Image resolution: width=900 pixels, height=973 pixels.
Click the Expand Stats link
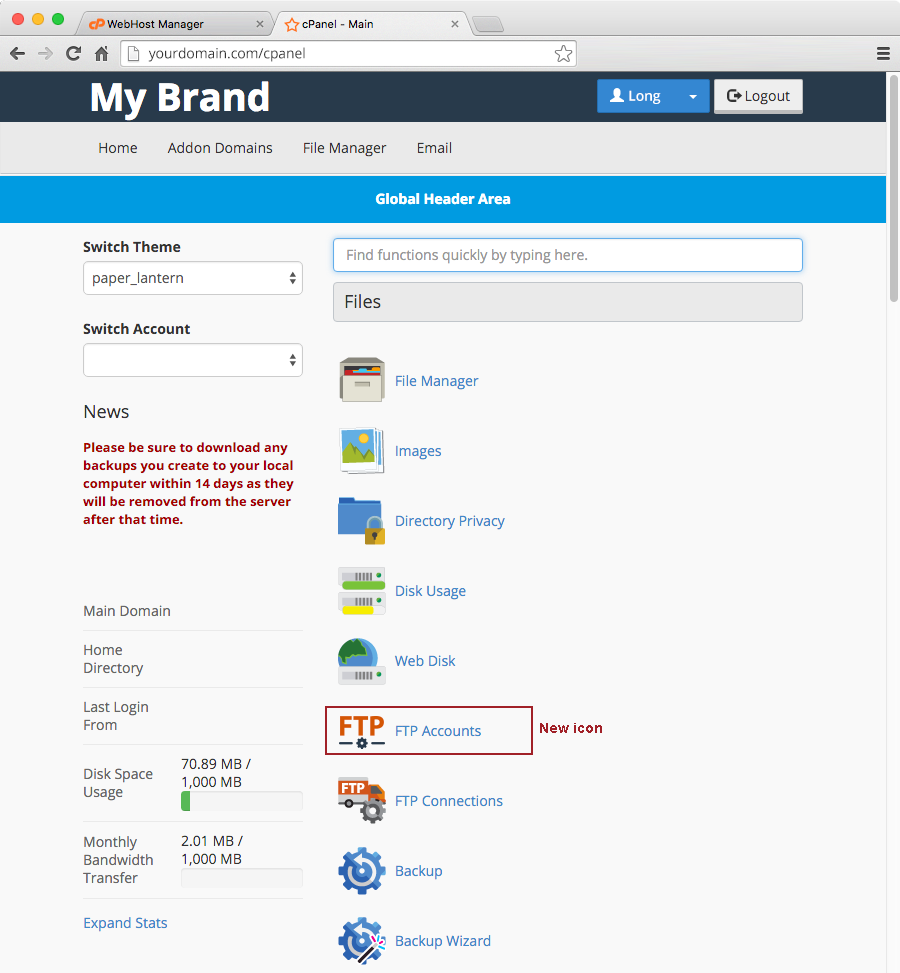[125, 923]
